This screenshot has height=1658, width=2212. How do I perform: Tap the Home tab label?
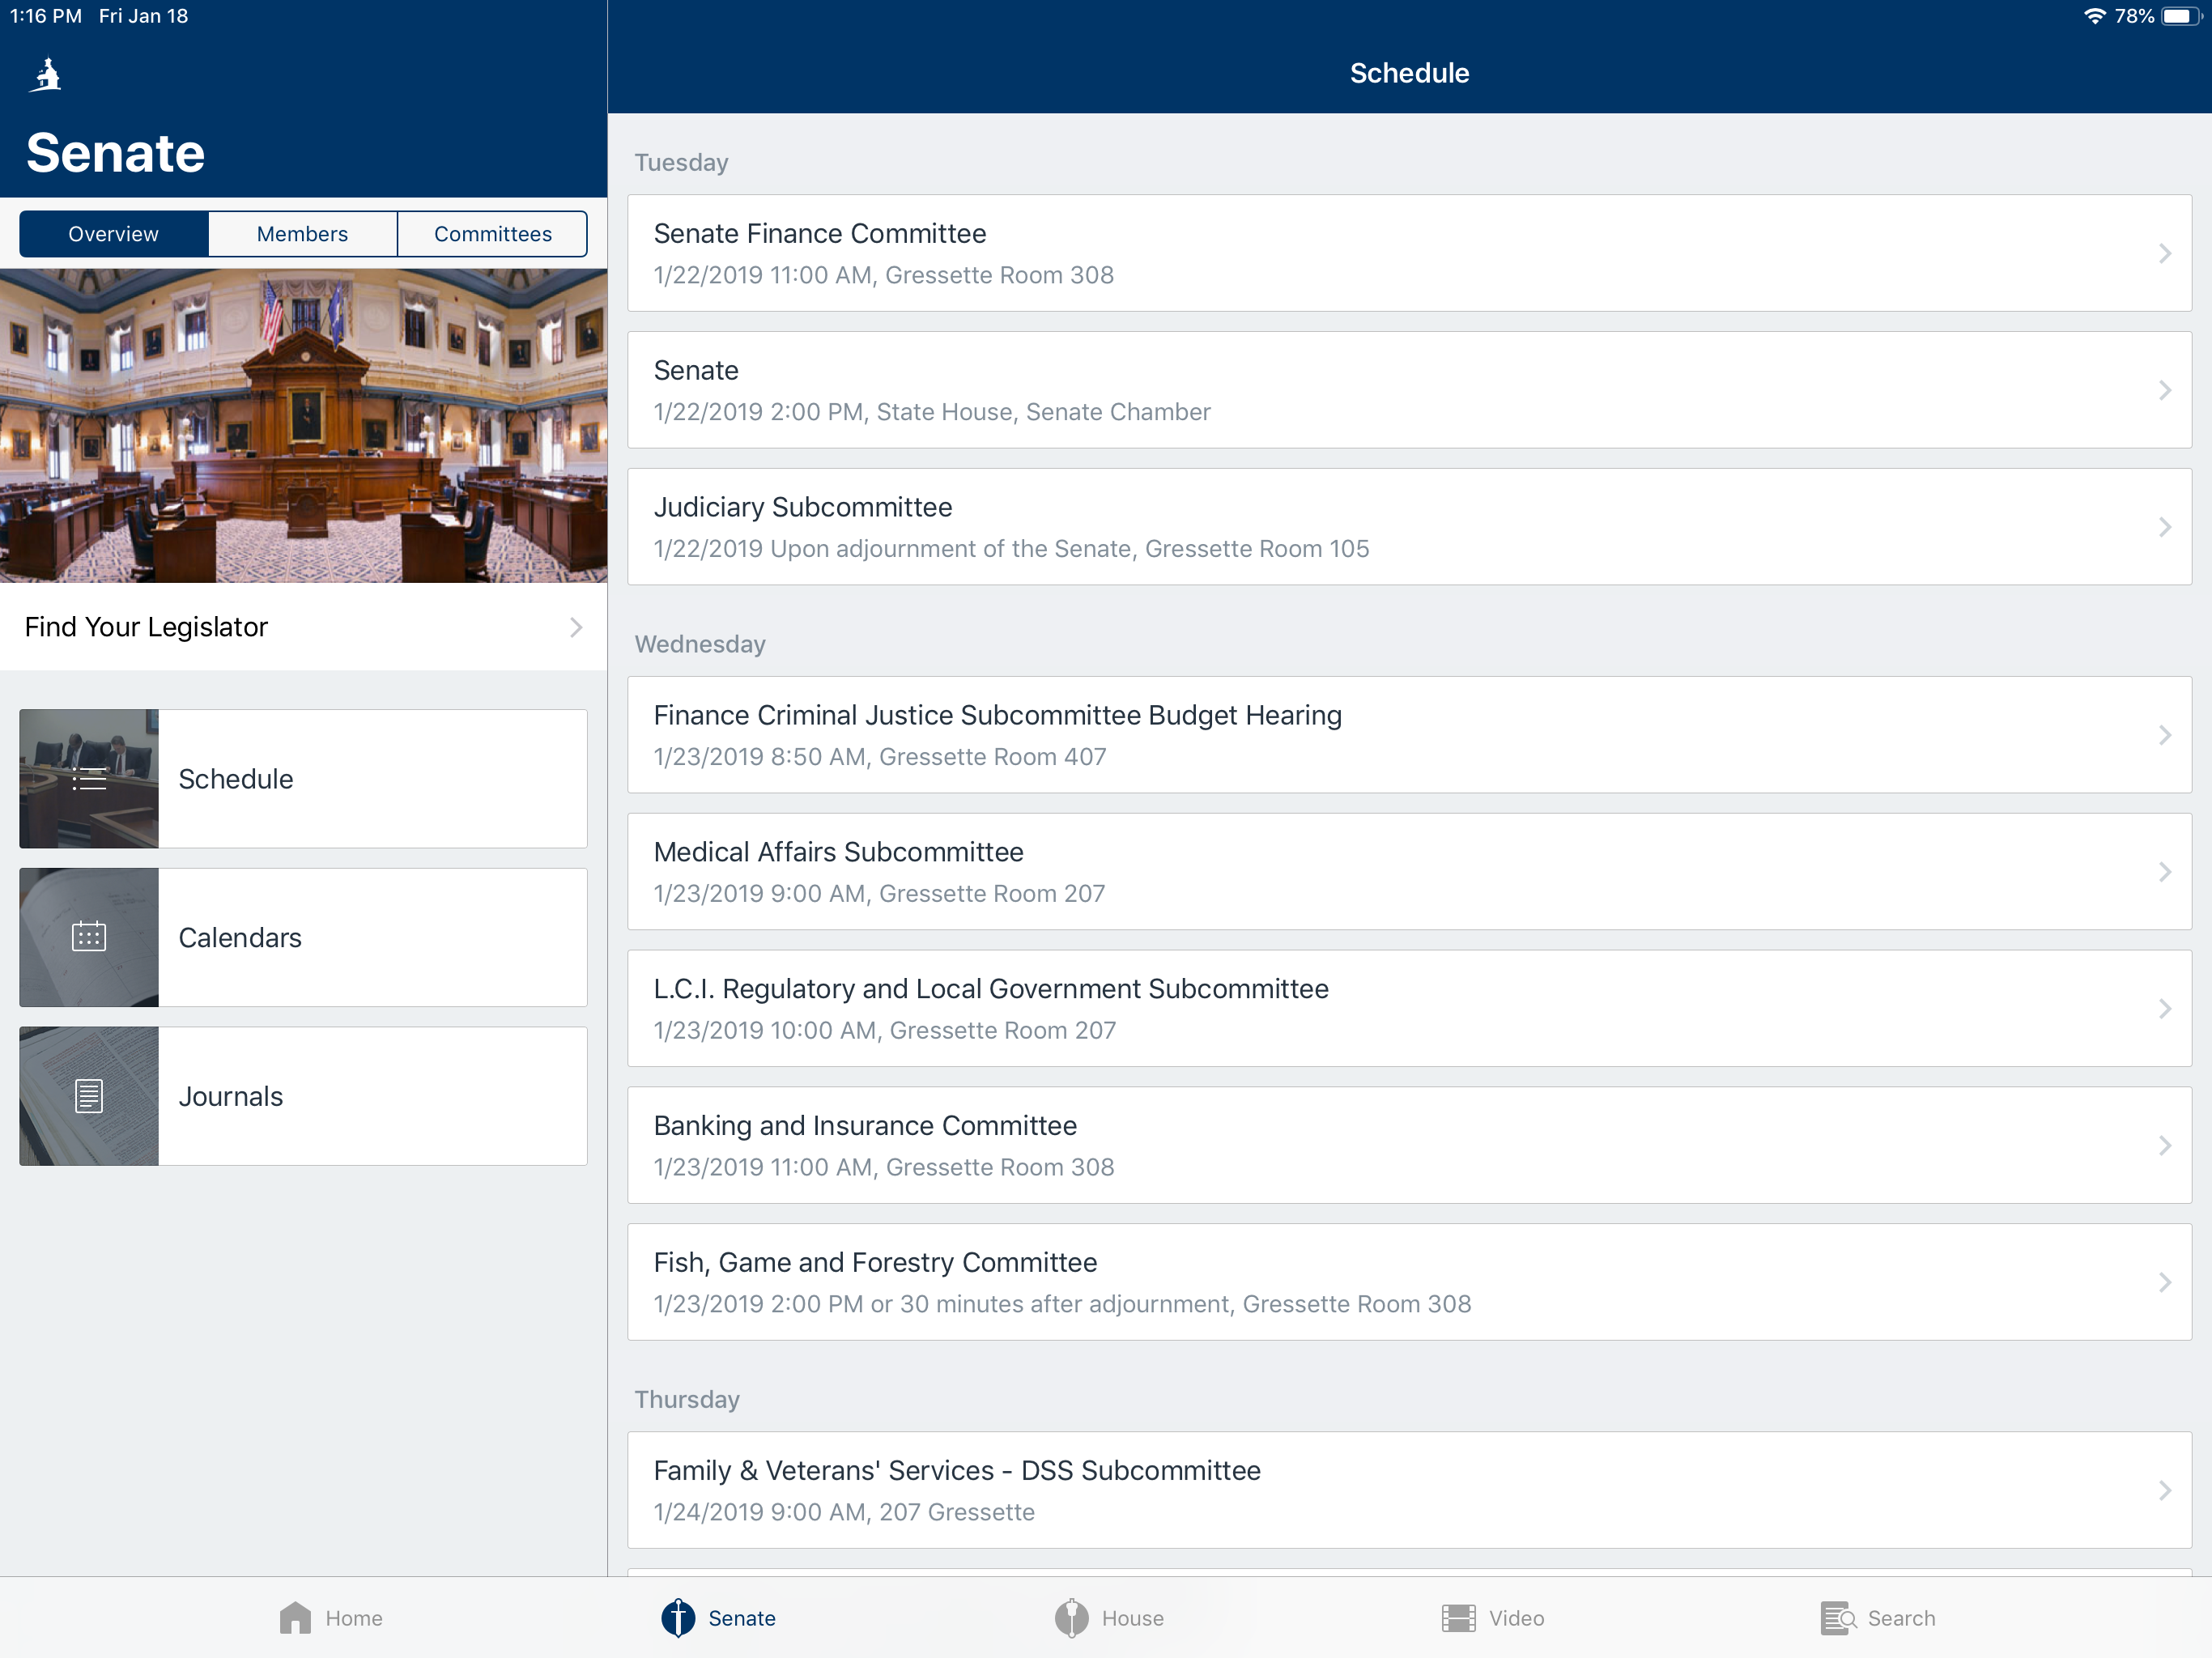click(x=354, y=1618)
